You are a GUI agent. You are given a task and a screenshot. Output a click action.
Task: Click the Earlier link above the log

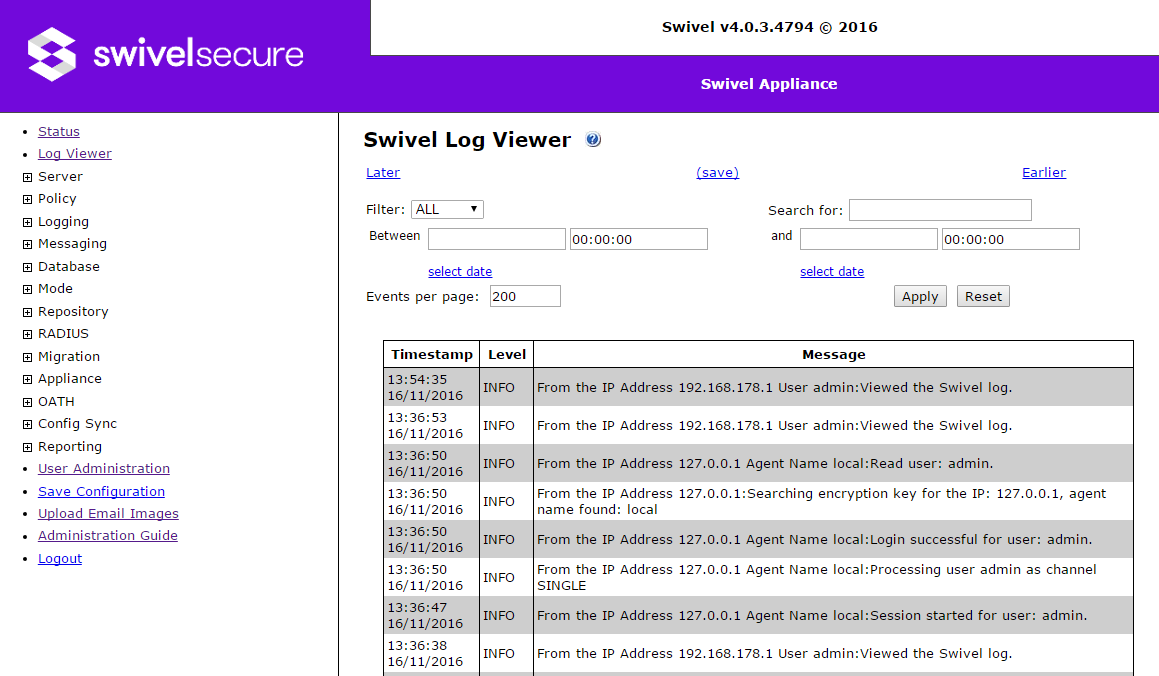1043,172
